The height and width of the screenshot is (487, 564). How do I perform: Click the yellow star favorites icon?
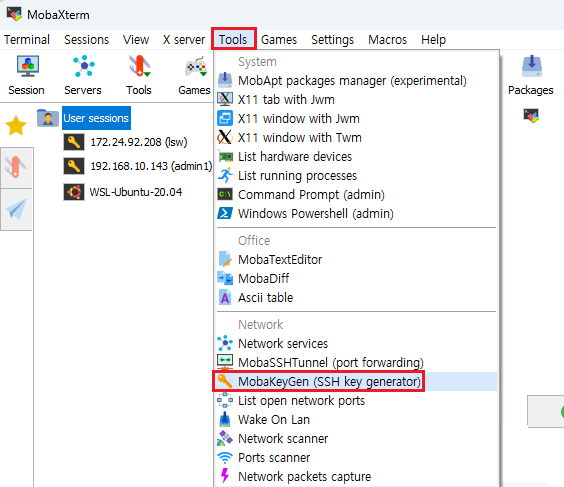pos(16,126)
